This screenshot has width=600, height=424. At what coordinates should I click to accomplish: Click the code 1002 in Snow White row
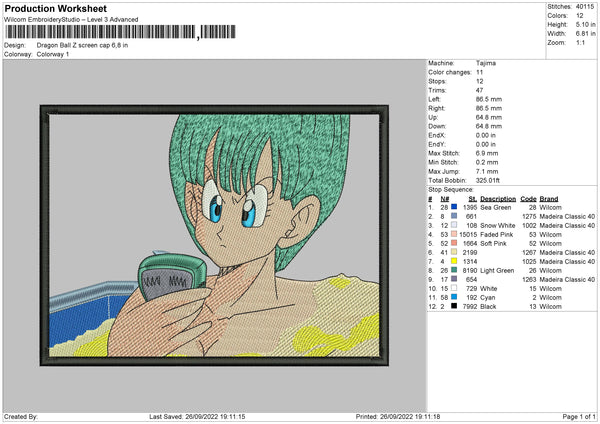coord(529,225)
